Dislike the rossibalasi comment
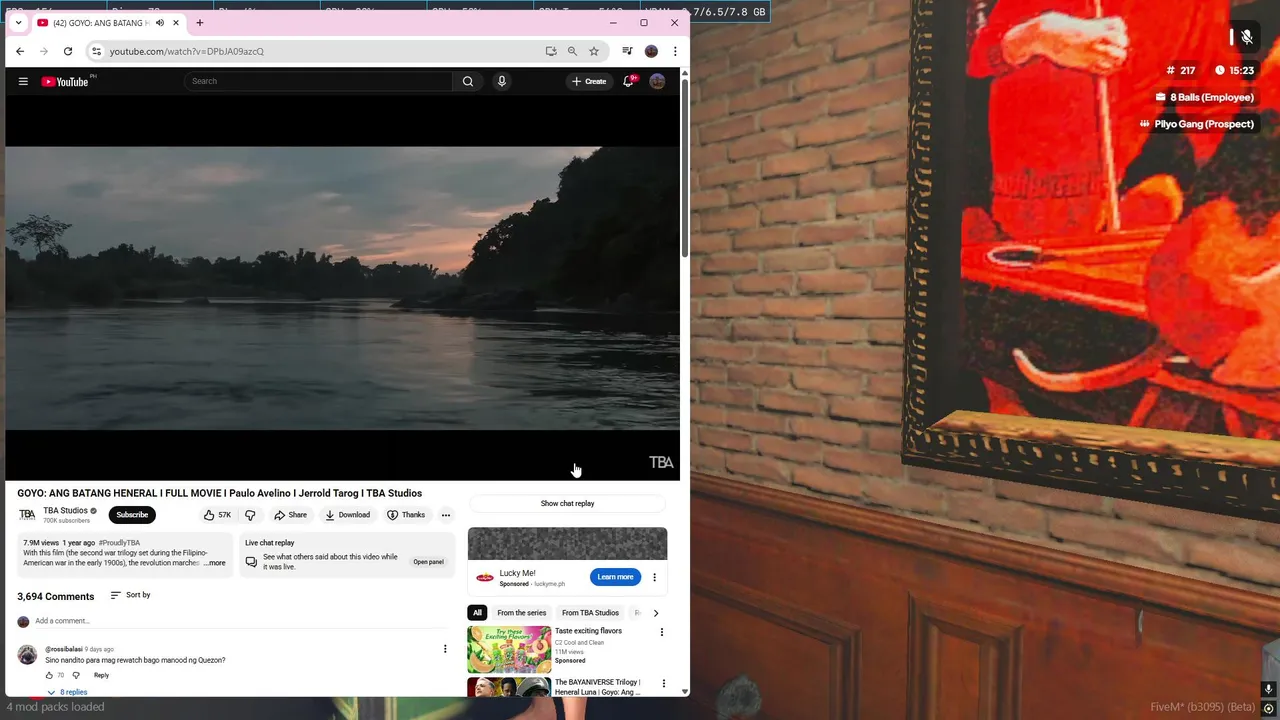Image resolution: width=1280 pixels, height=720 pixels. [76, 675]
